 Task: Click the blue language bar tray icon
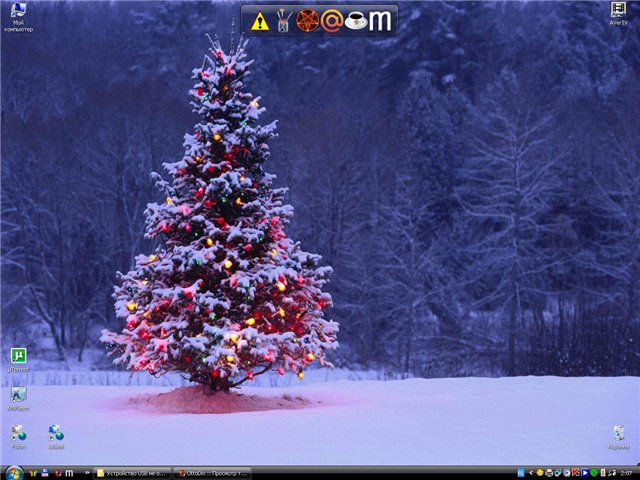[x=521, y=473]
